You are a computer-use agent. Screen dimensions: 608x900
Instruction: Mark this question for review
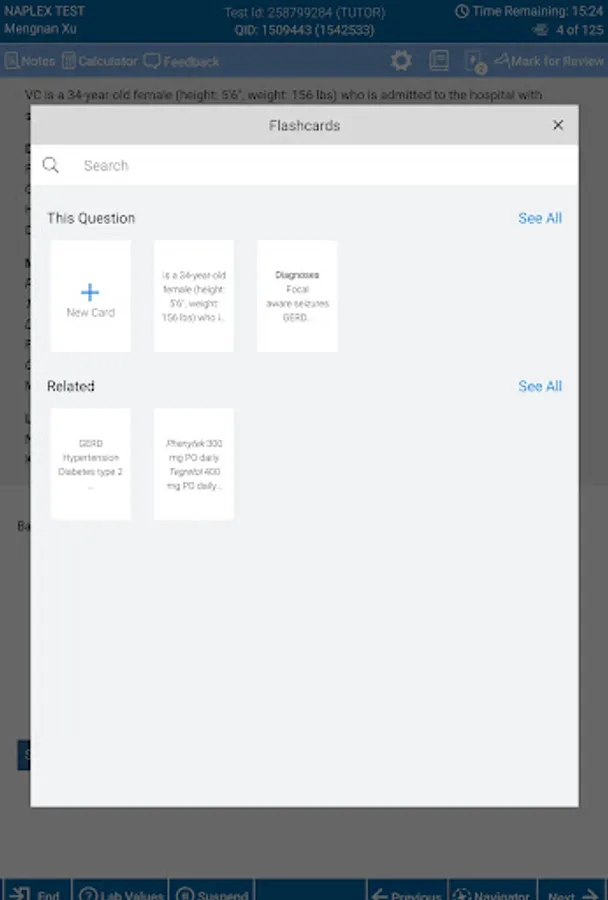click(x=548, y=61)
